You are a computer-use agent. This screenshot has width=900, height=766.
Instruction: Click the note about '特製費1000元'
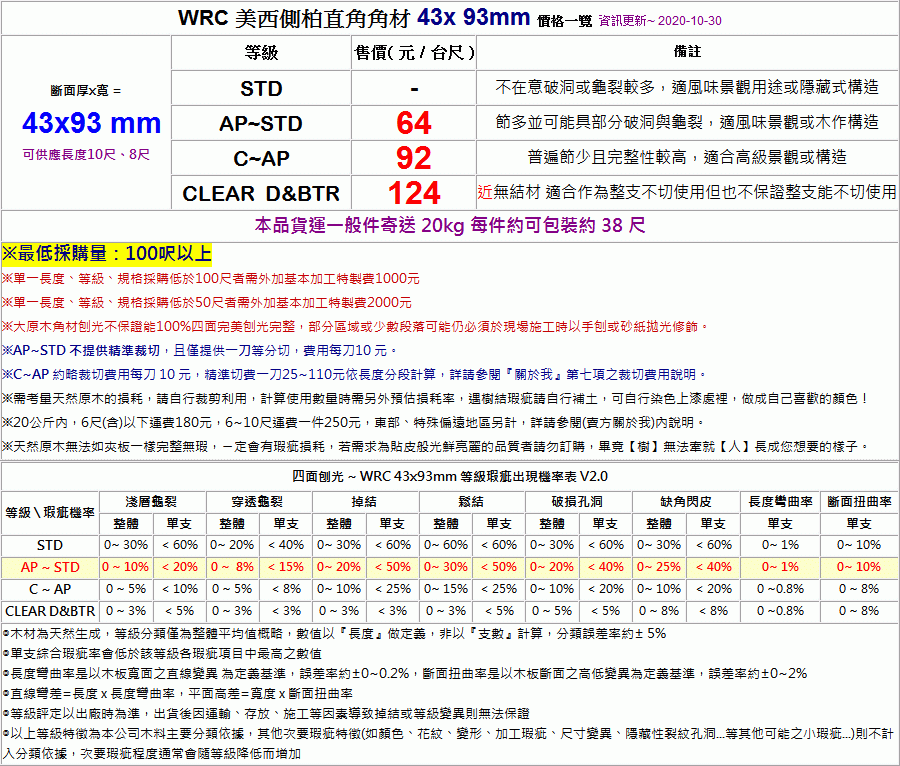pos(210,279)
